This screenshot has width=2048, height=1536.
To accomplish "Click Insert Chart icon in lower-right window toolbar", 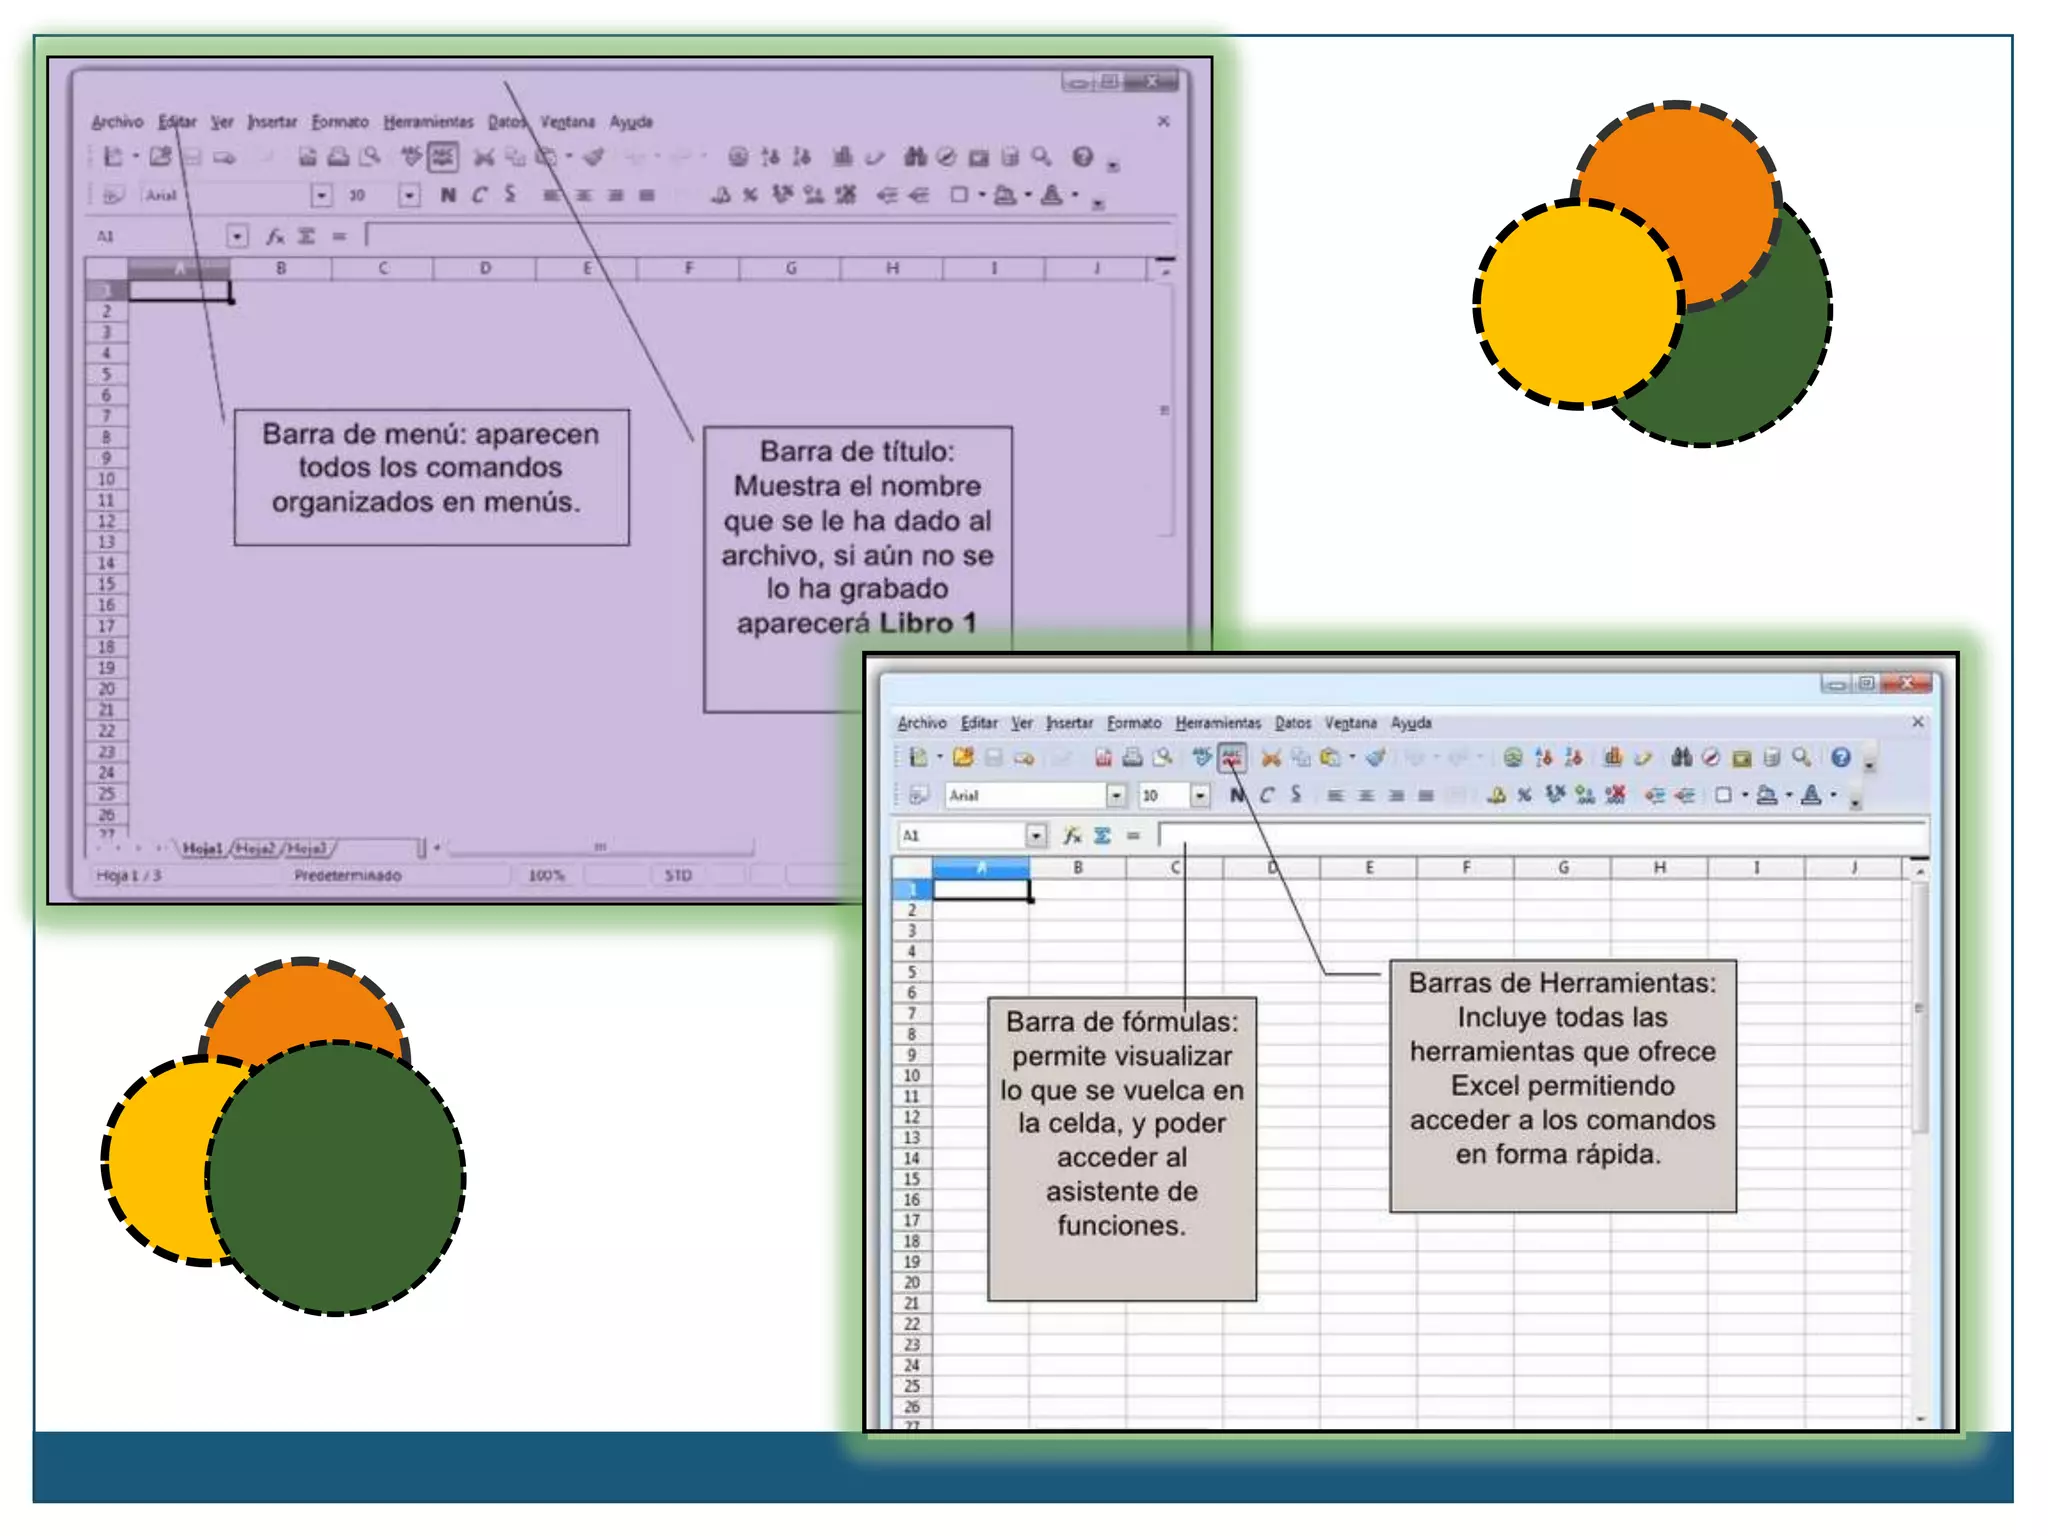I will click(1613, 757).
